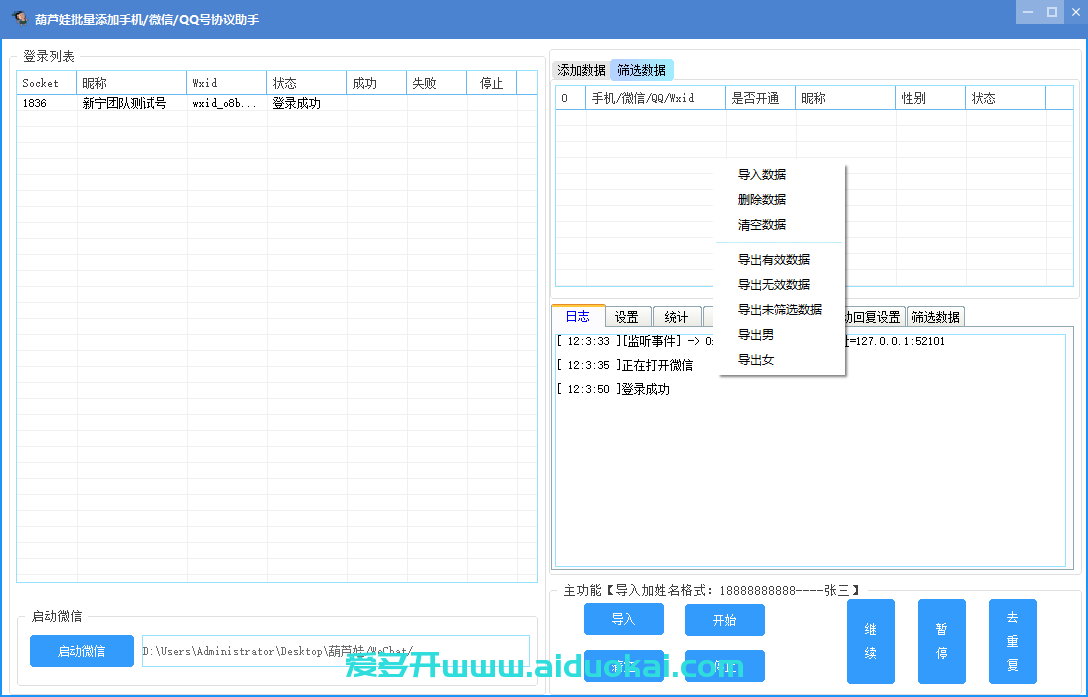Choose 删除数据 from the context menu
This screenshot has height=697, width=1088.
click(x=762, y=199)
